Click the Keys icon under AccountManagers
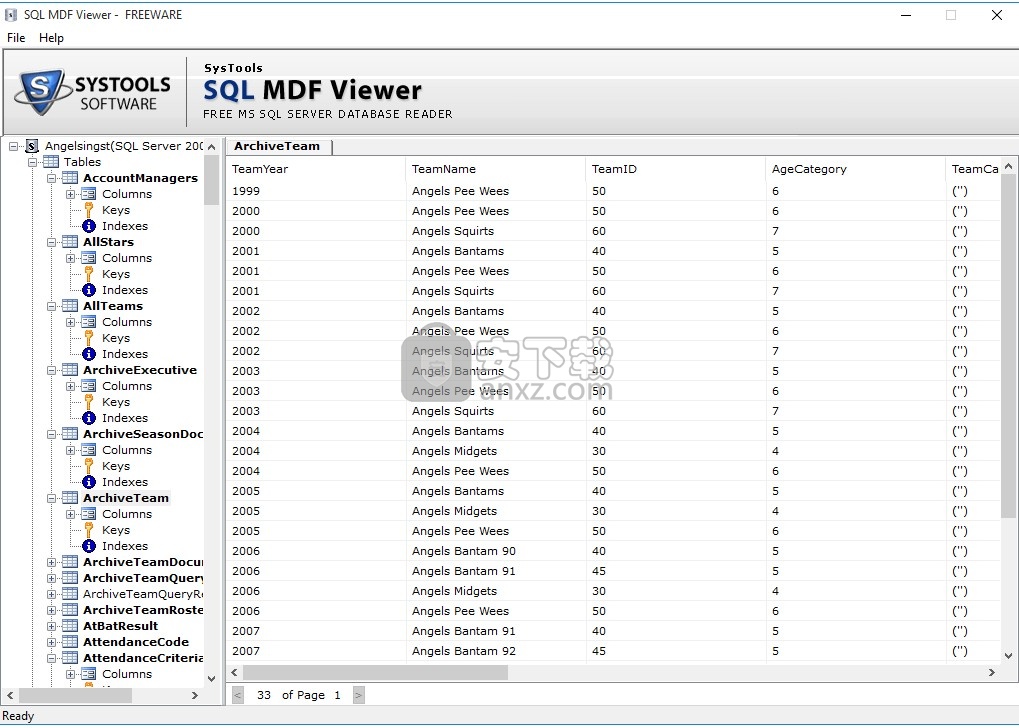This screenshot has height=728, width=1019. [x=89, y=210]
